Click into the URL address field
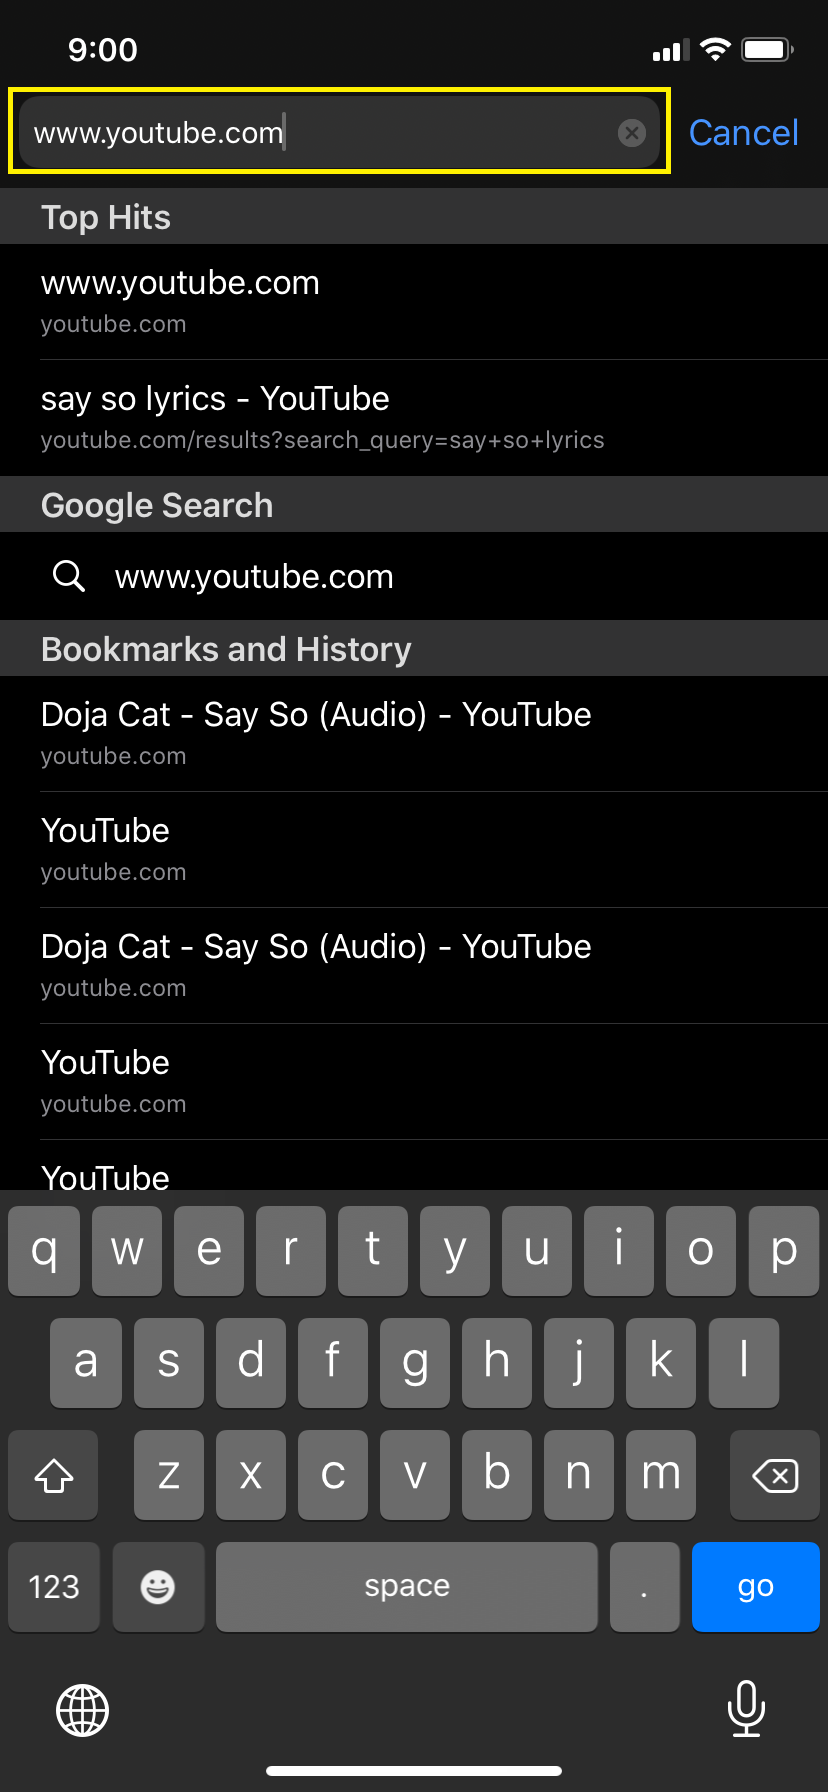This screenshot has height=1792, width=828. (320, 133)
